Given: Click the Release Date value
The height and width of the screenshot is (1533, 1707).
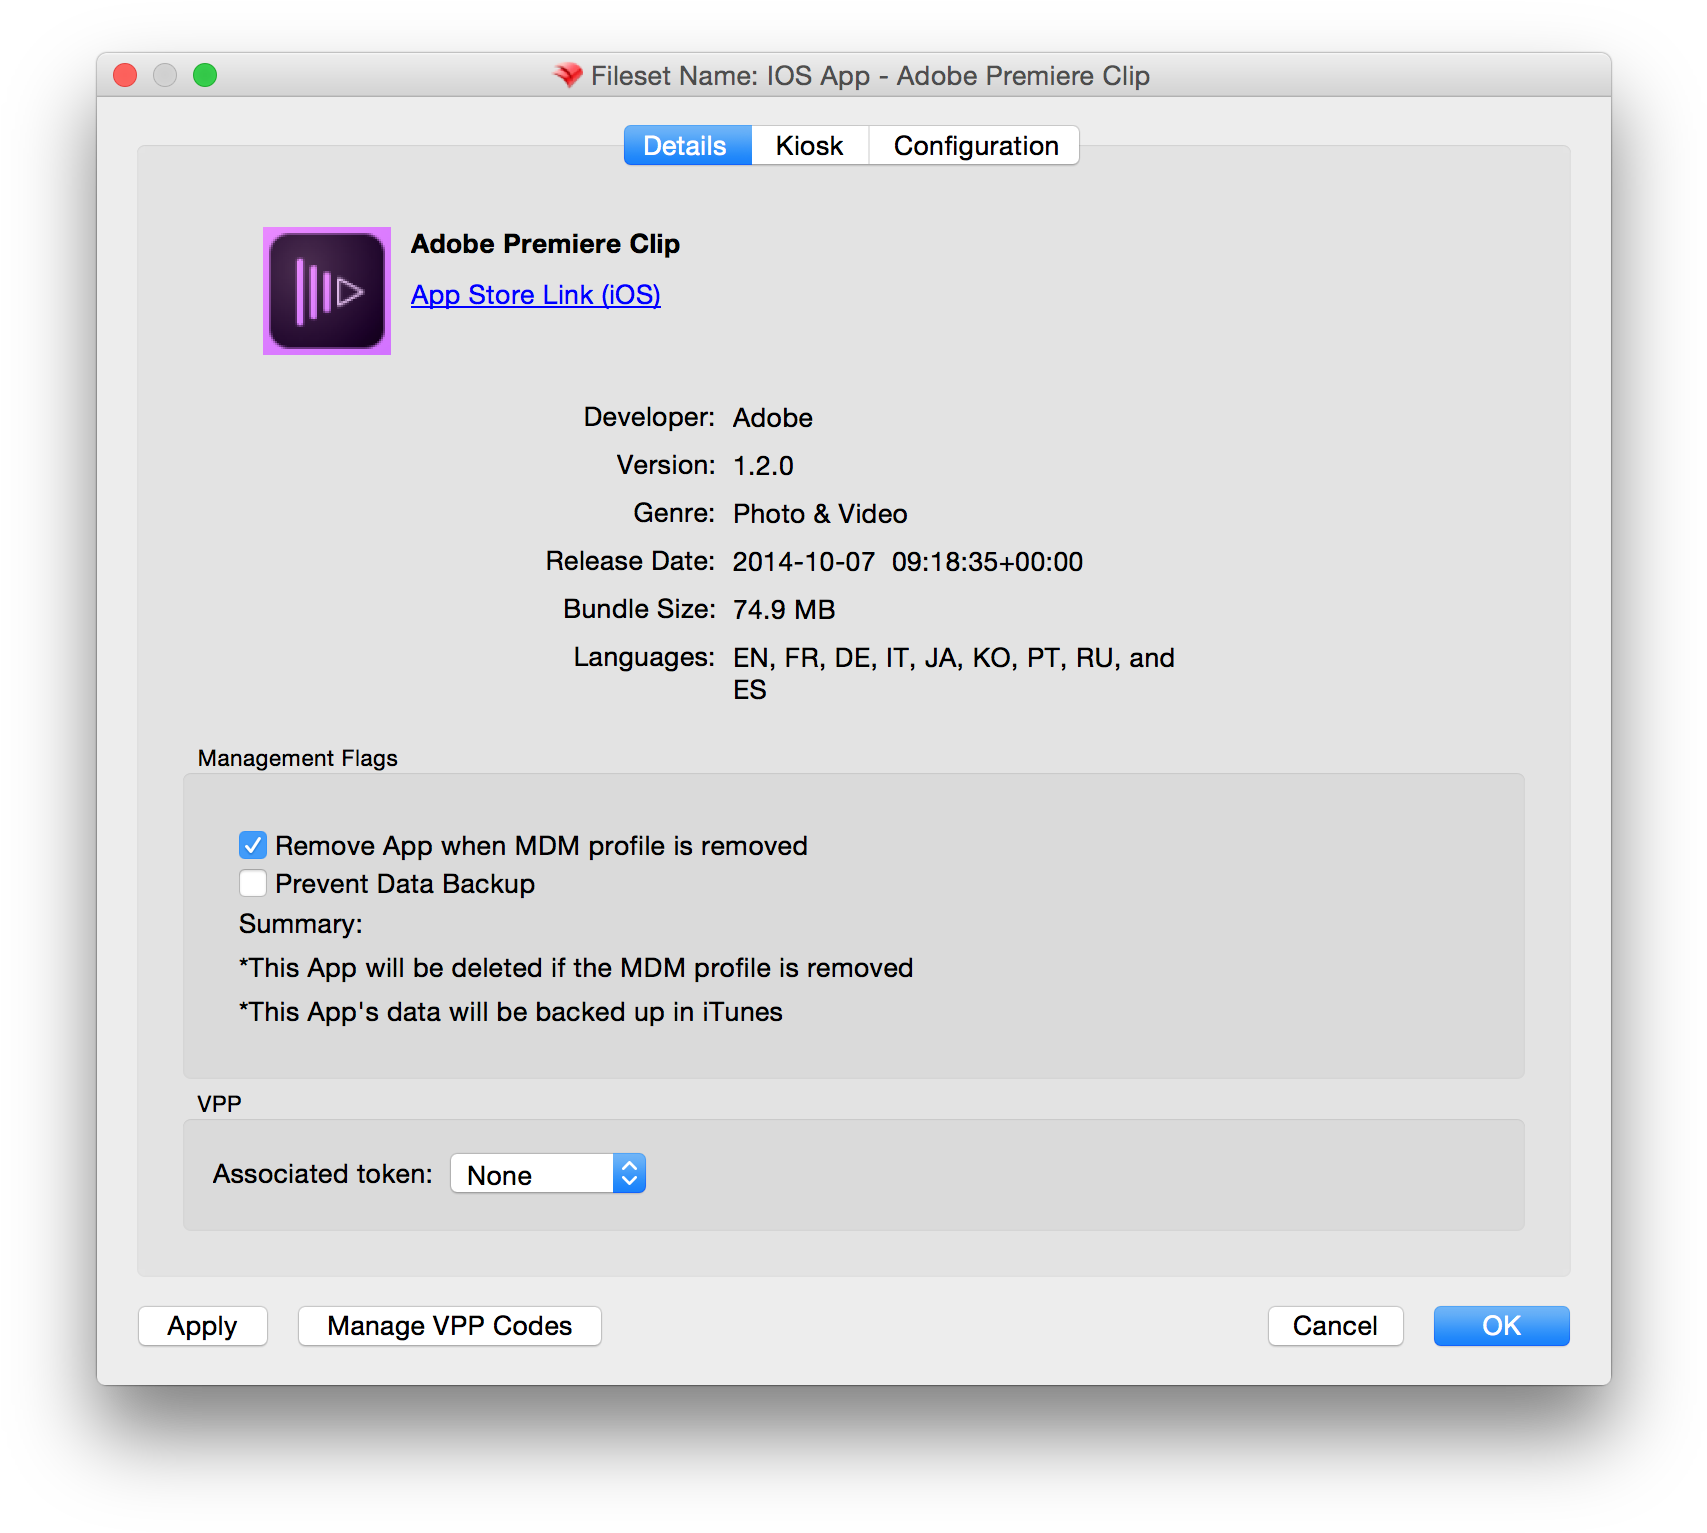Looking at the screenshot, I should (907, 562).
